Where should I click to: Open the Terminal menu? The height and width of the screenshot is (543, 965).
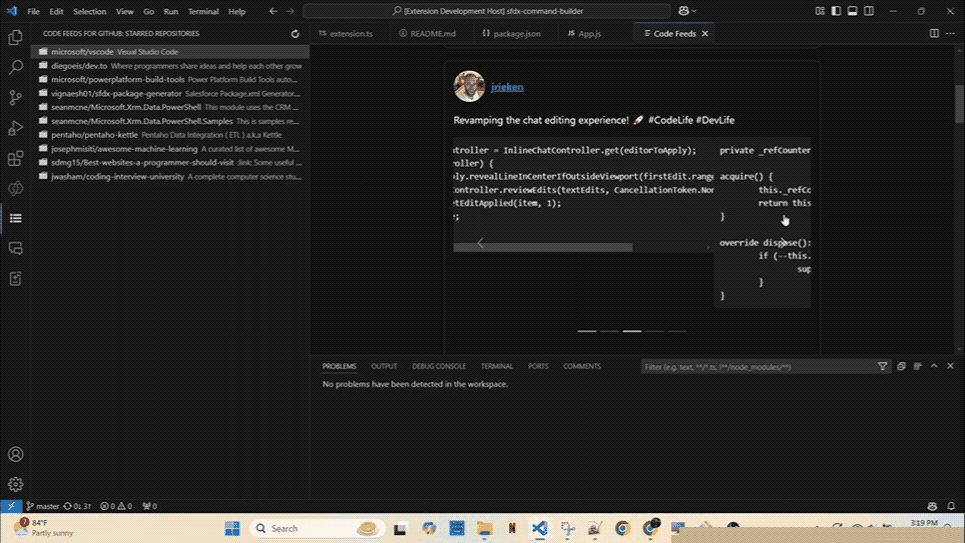tap(203, 11)
